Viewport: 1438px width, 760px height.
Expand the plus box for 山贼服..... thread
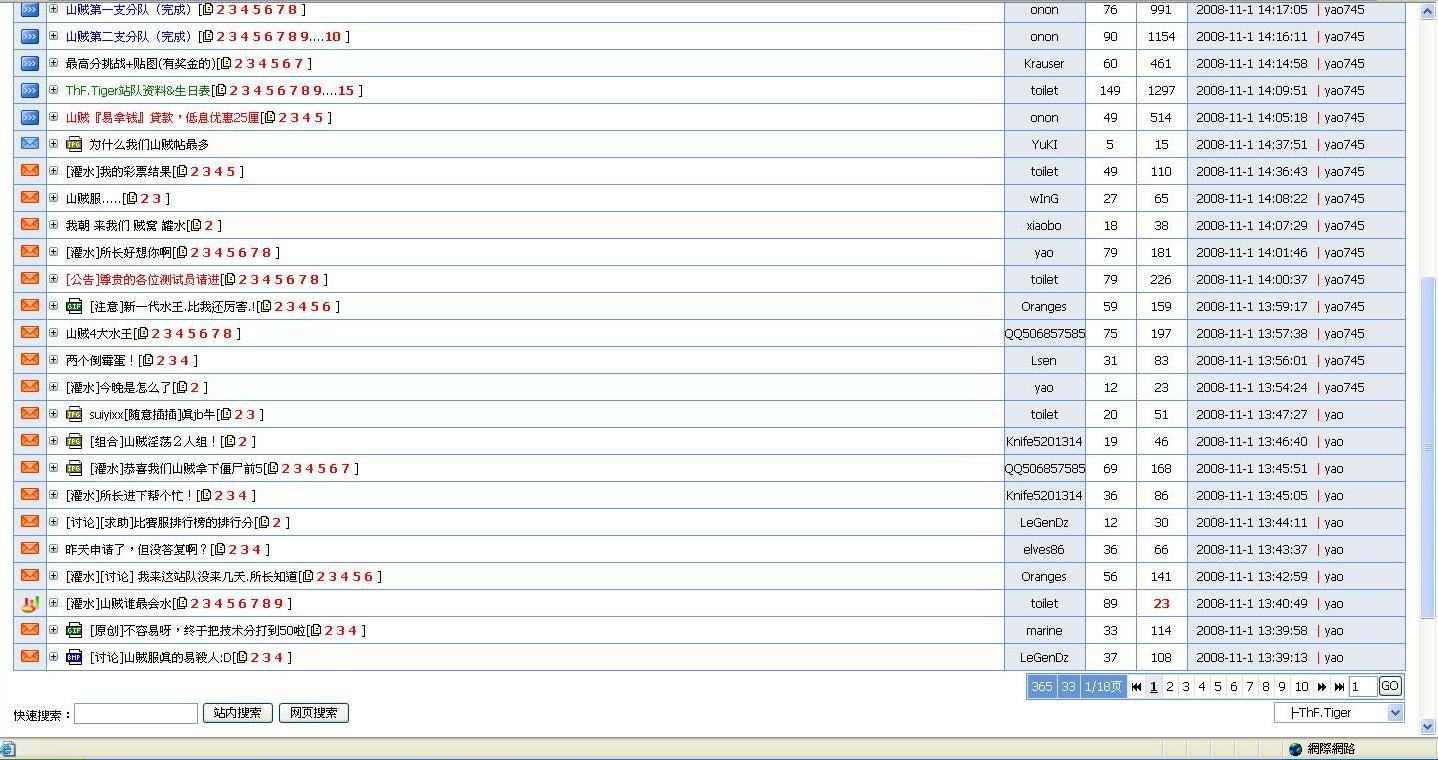(54, 198)
